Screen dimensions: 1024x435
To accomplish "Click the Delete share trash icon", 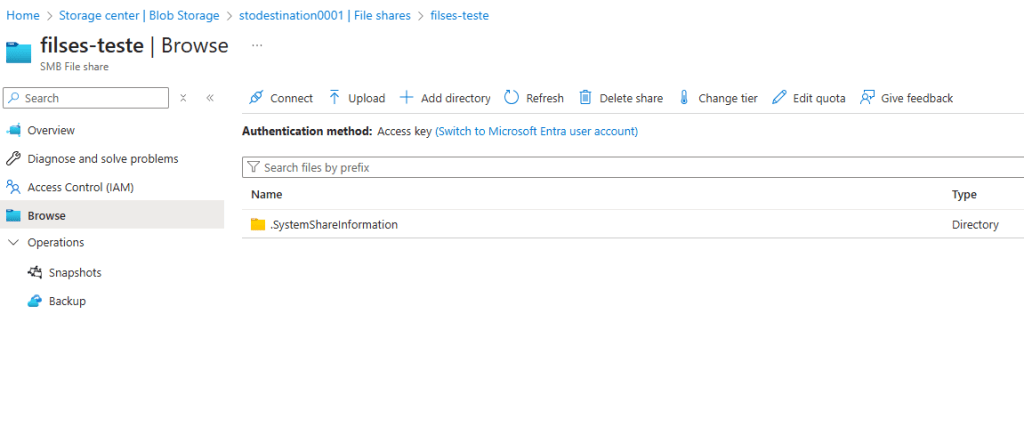I will (x=586, y=98).
